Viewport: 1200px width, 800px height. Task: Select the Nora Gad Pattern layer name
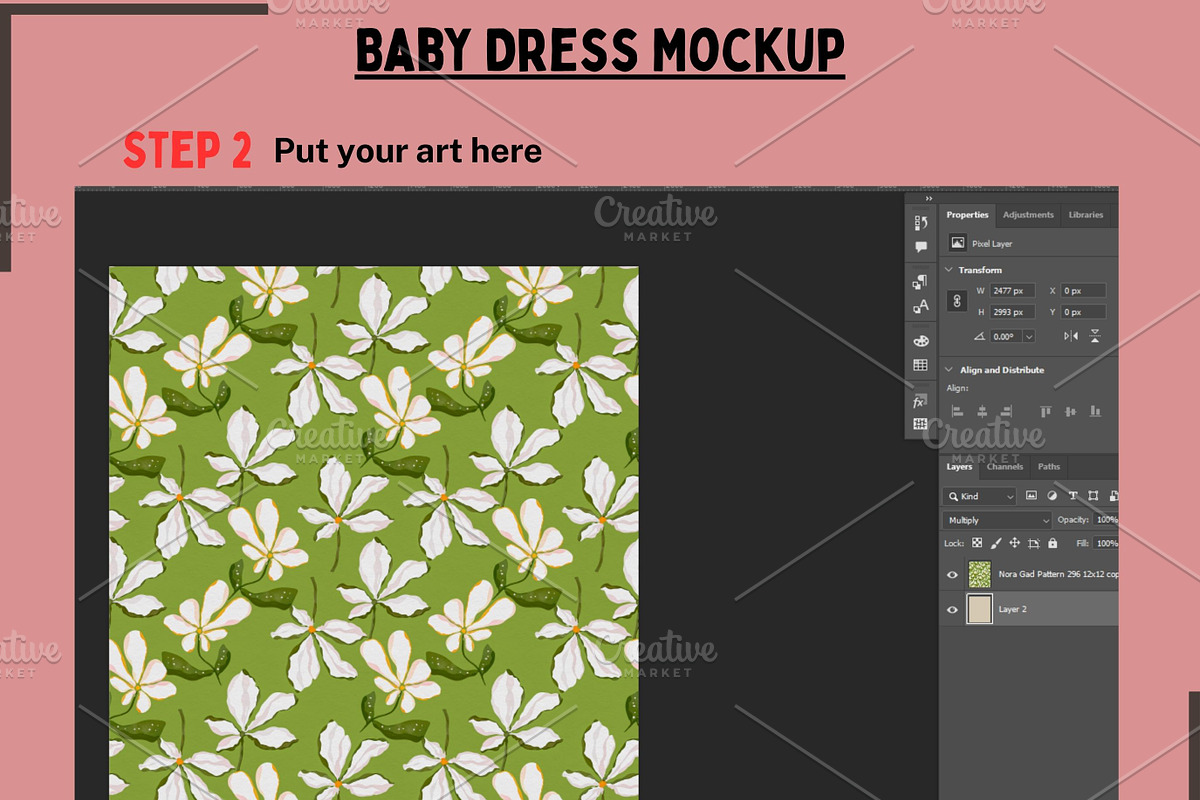(1059, 574)
